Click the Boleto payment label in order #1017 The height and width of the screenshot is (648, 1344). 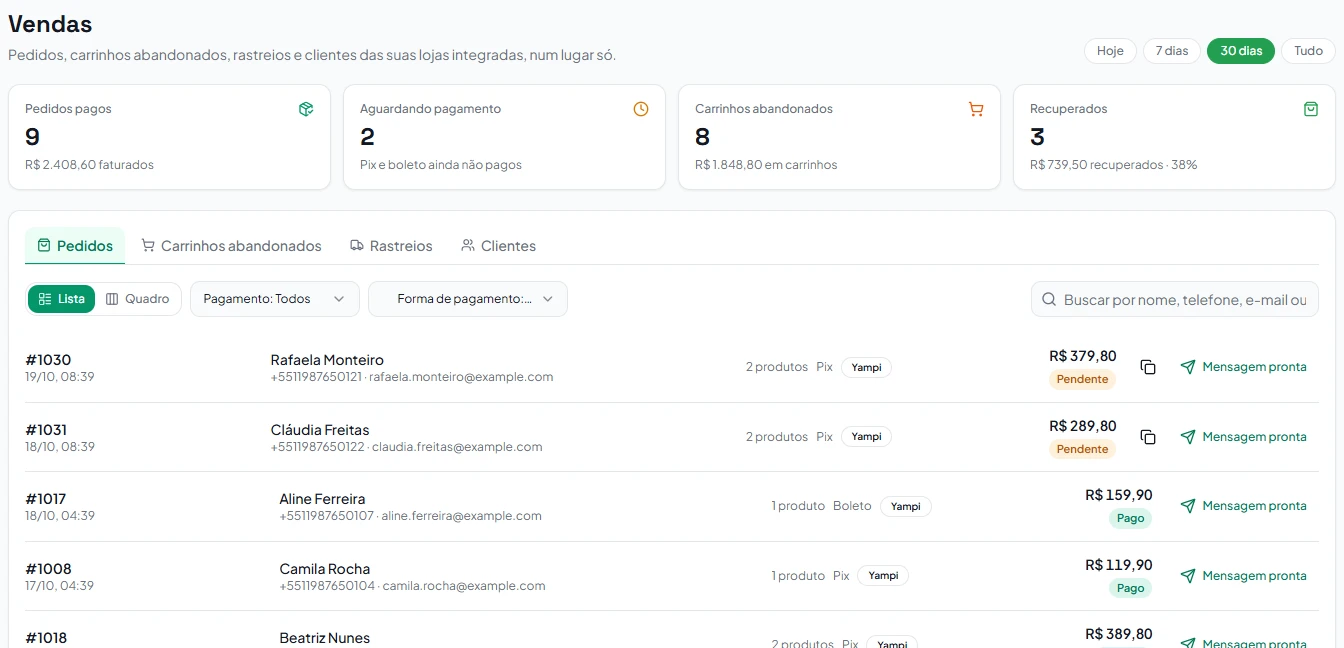(x=852, y=506)
